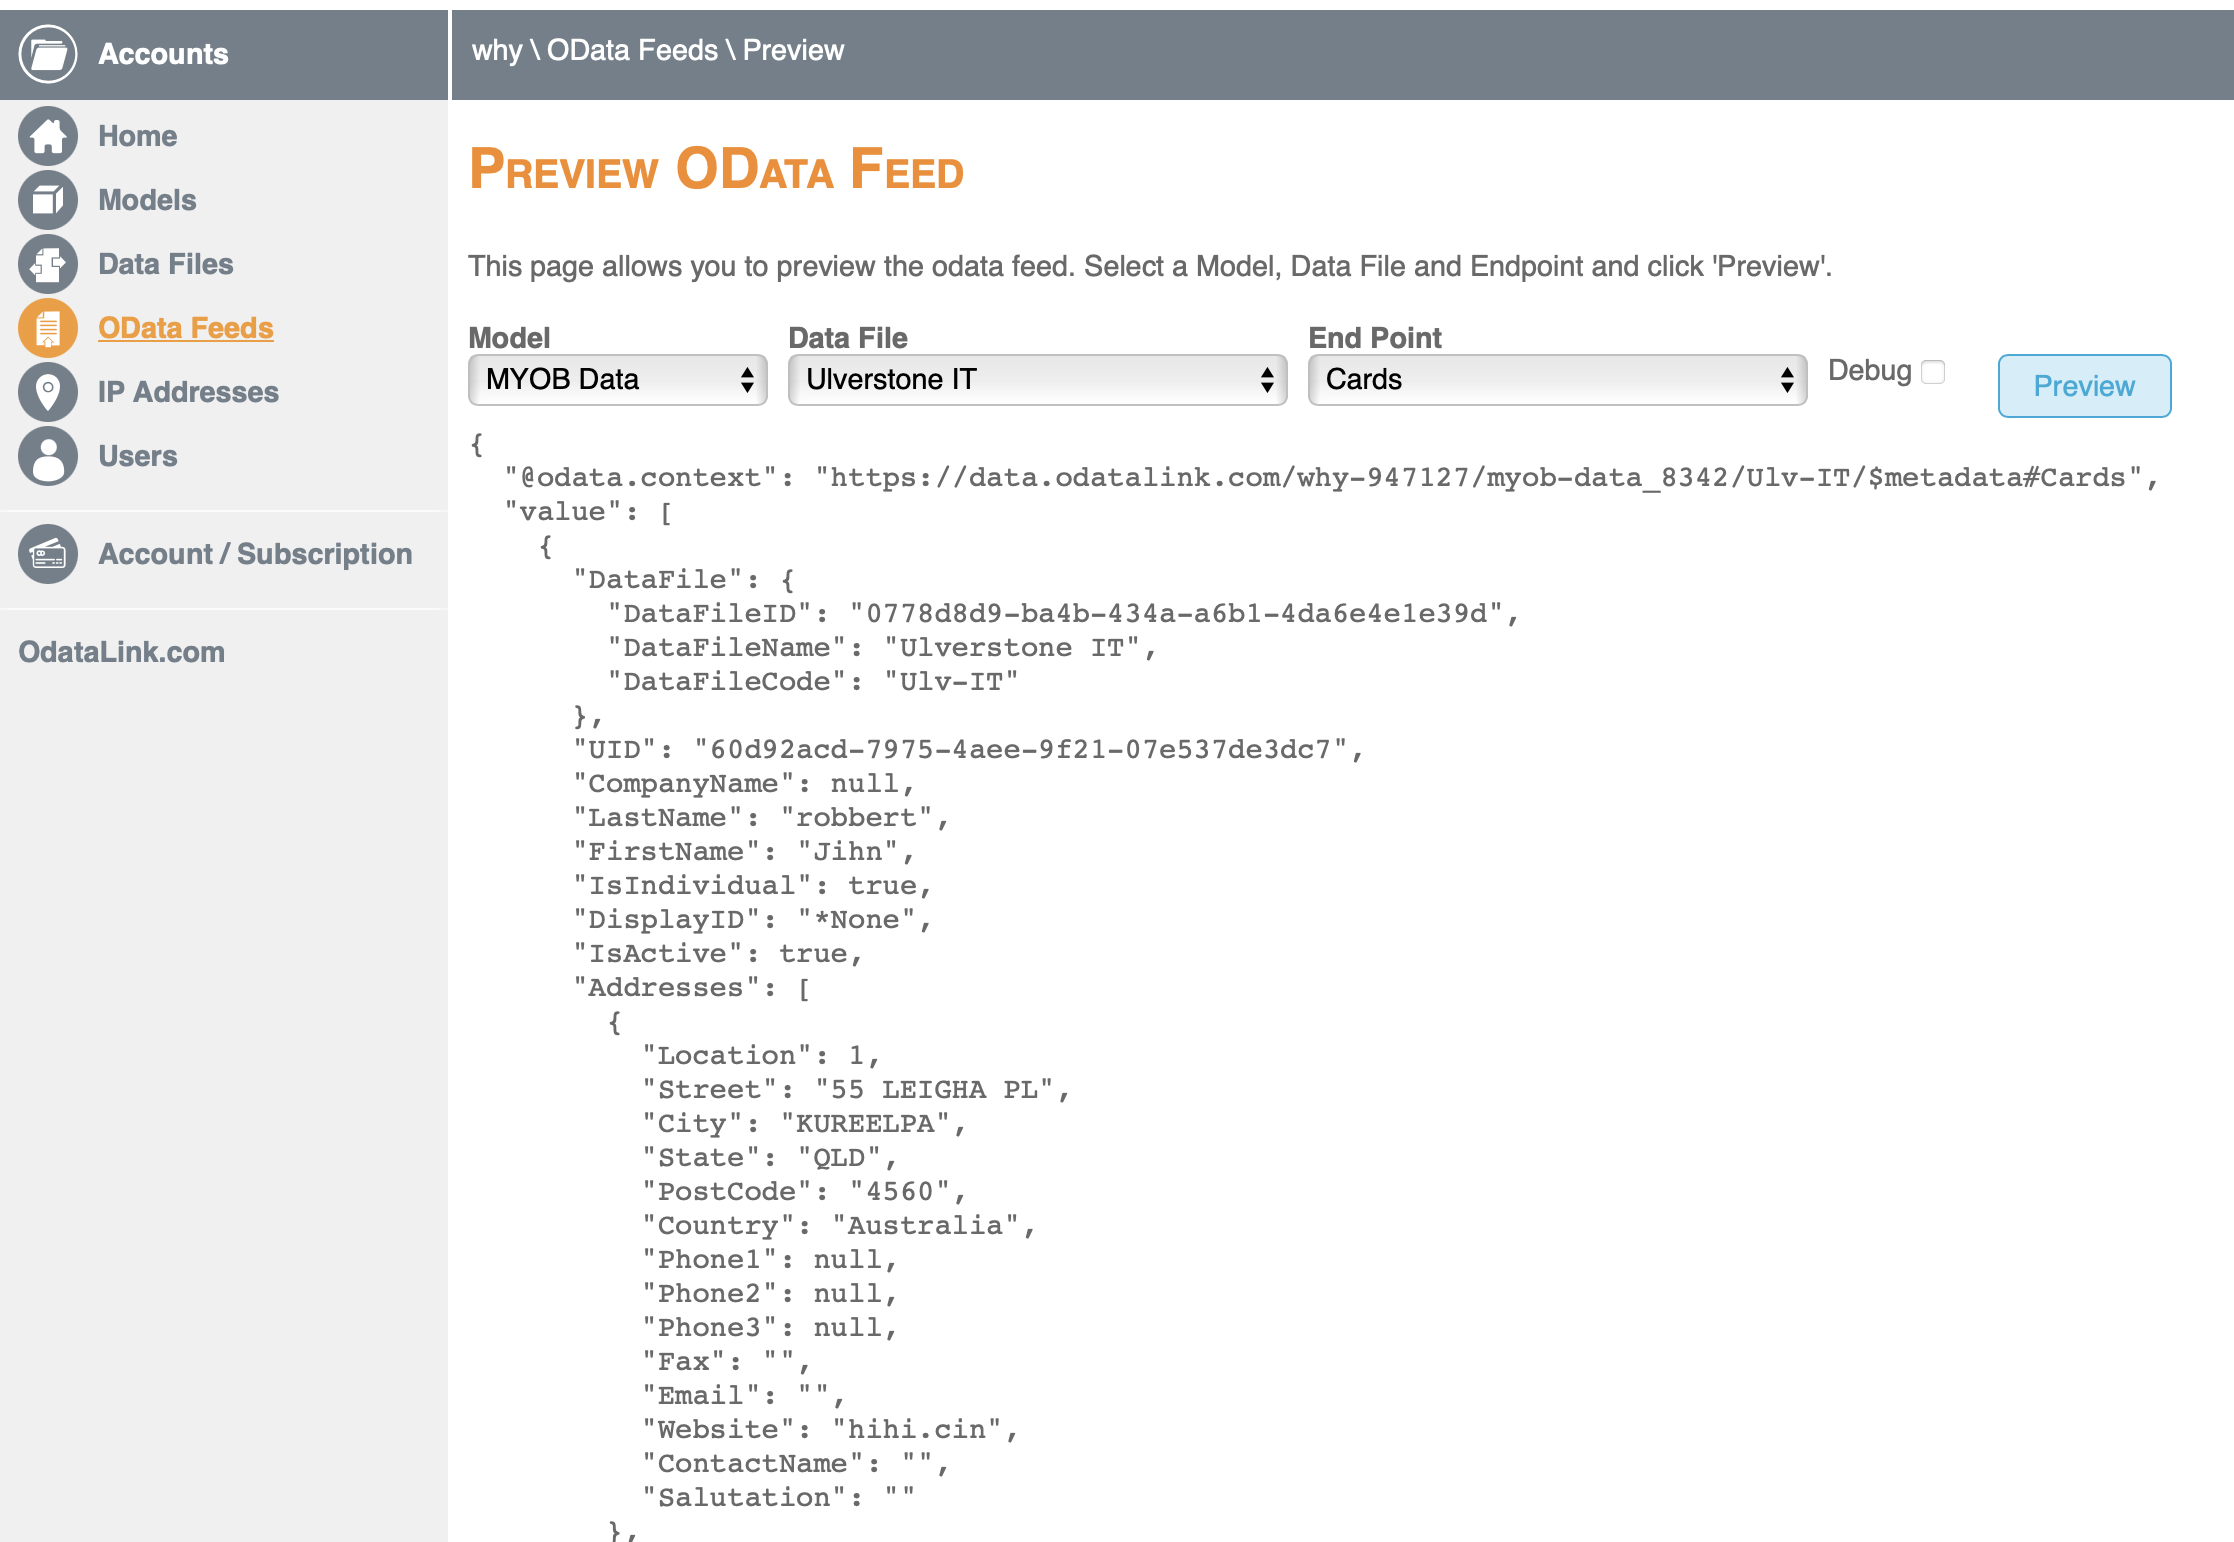
Task: Click the "DataFile": { line
Action: tap(683, 580)
